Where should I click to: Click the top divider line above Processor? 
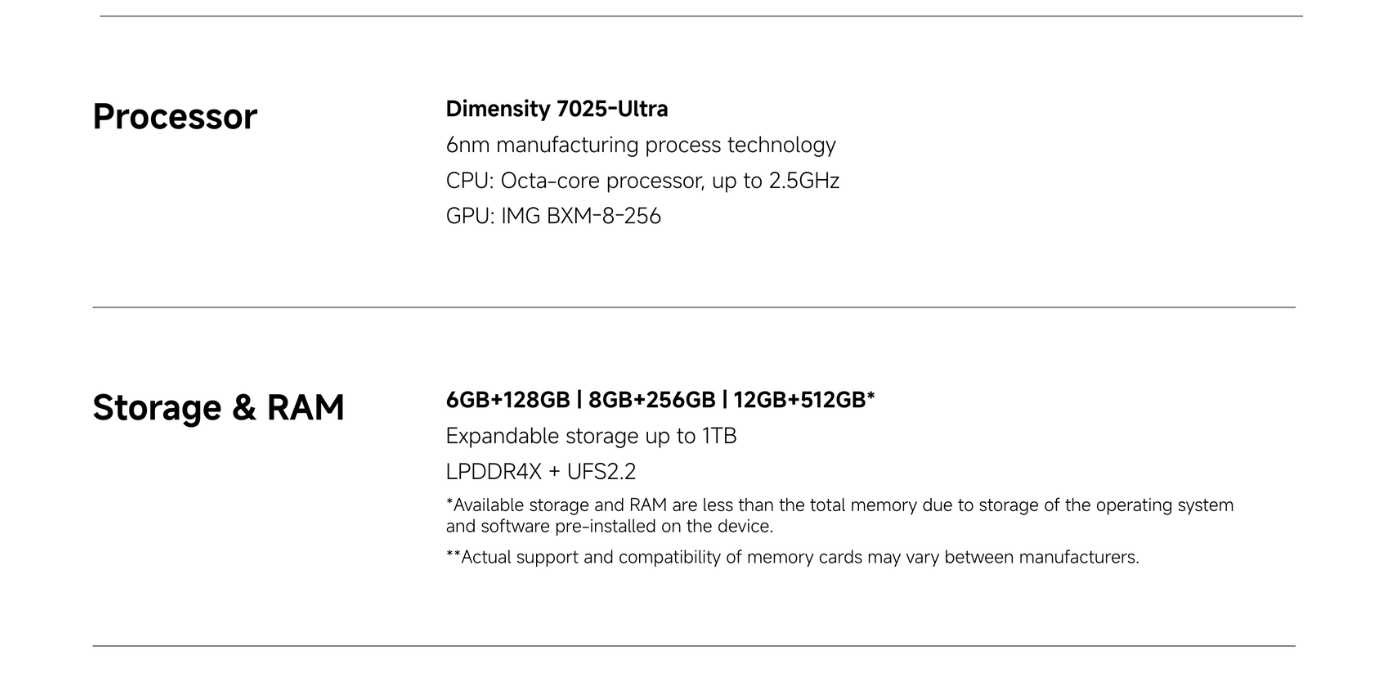pos(701,16)
